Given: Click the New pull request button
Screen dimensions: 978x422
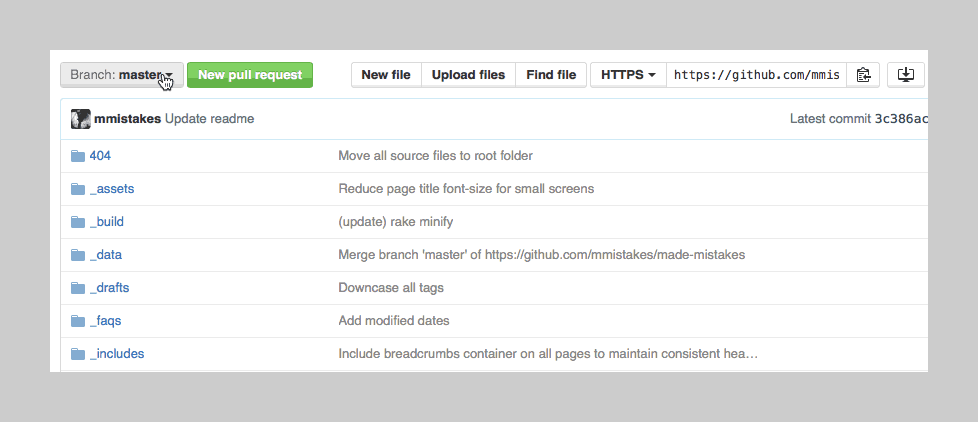Looking at the screenshot, I should [x=250, y=75].
